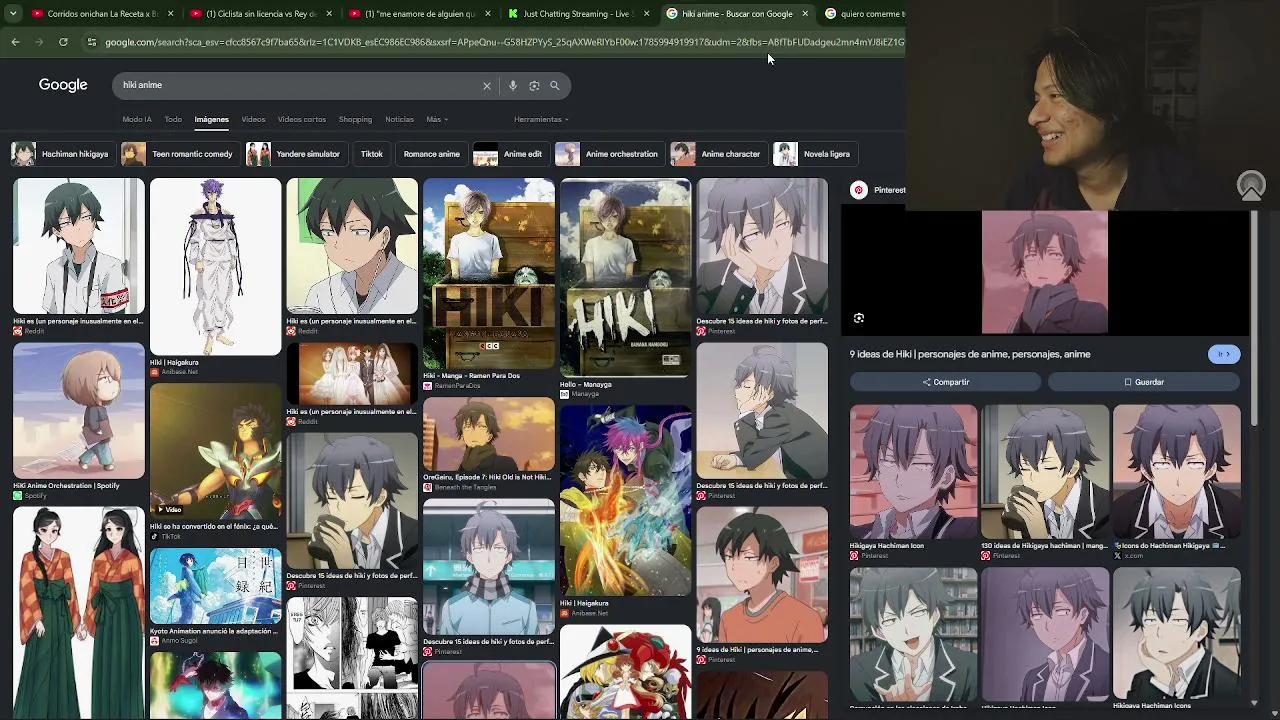
Task: Click the blue visit arrow button in preview
Action: 1224,354
